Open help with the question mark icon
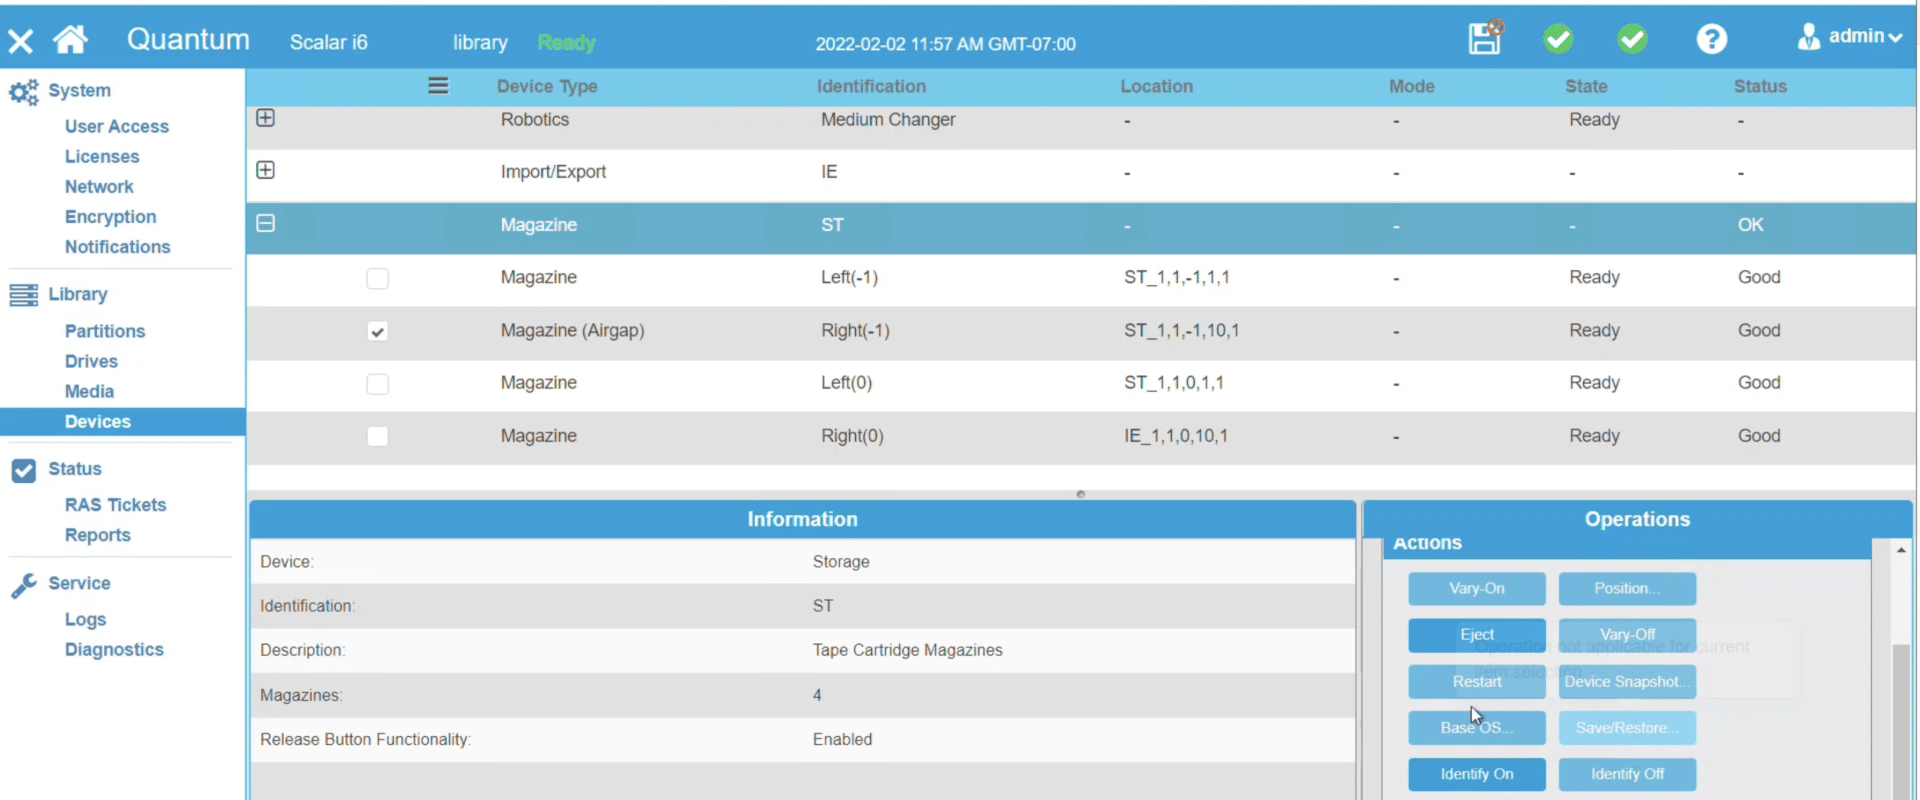Screen dimensions: 1920x800 pos(1712,39)
